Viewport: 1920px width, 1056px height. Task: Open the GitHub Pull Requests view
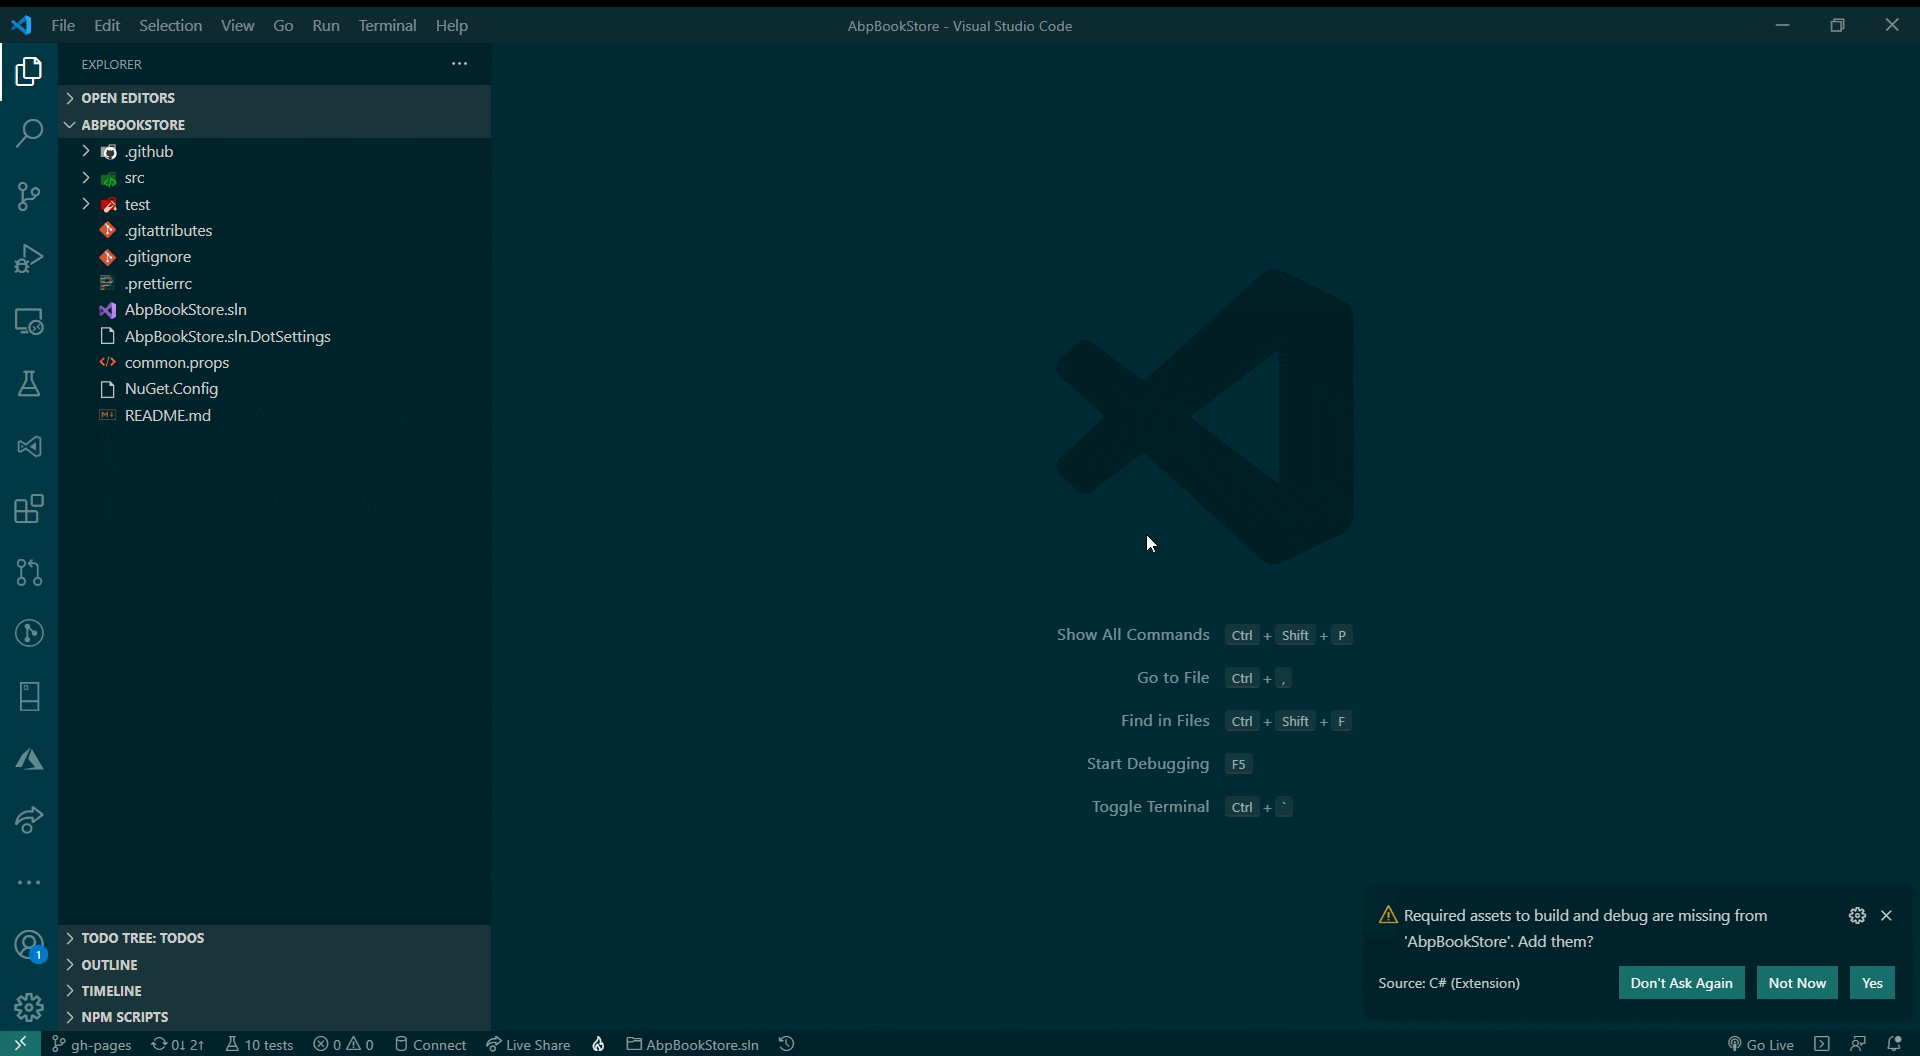[29, 572]
